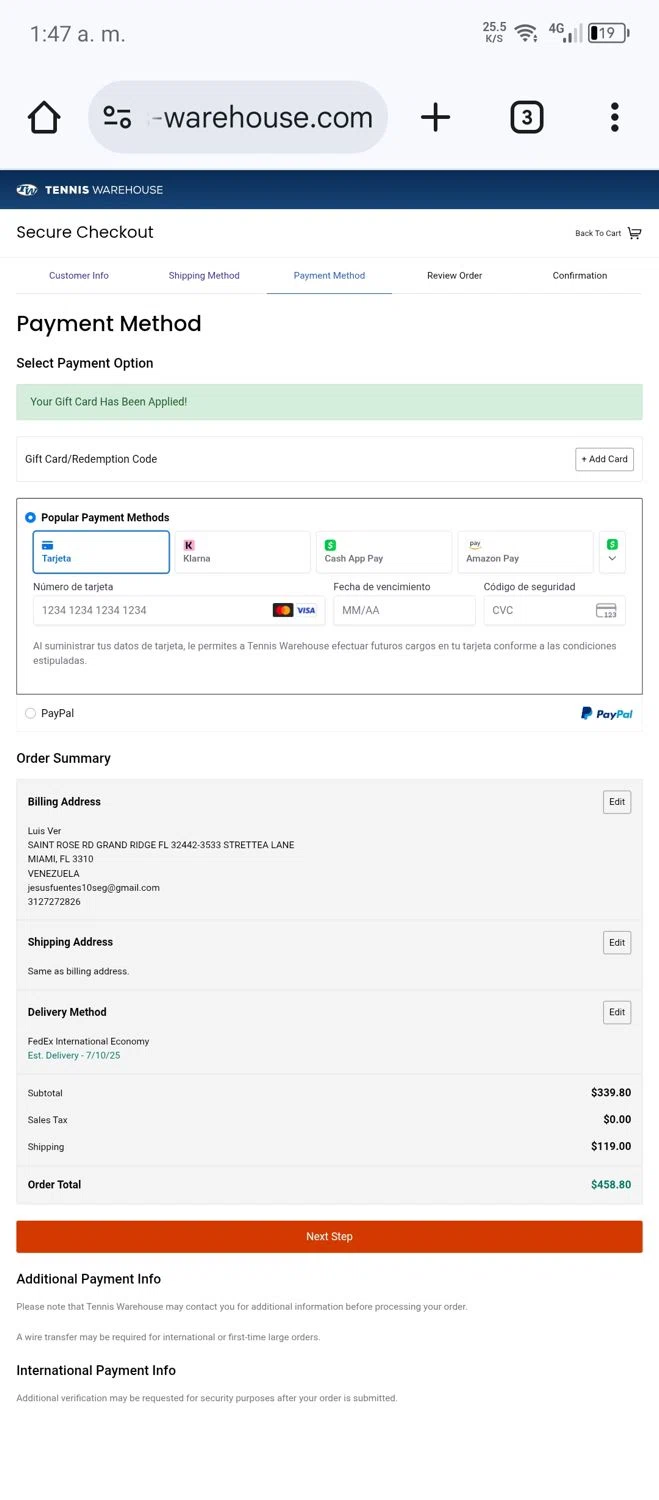Viewport: 659px width, 1500px height.
Task: Tap the Wi-Fi status icon
Action: [x=525, y=33]
